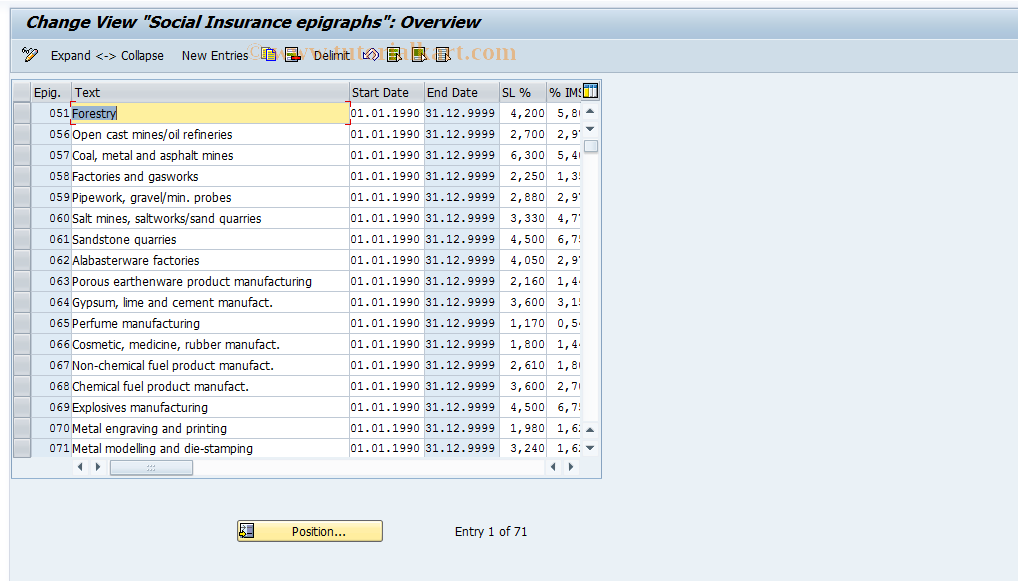1018x581 pixels.
Task: Click the 'Salt mines, saltworks/sand quarries' field
Action: click(x=210, y=218)
